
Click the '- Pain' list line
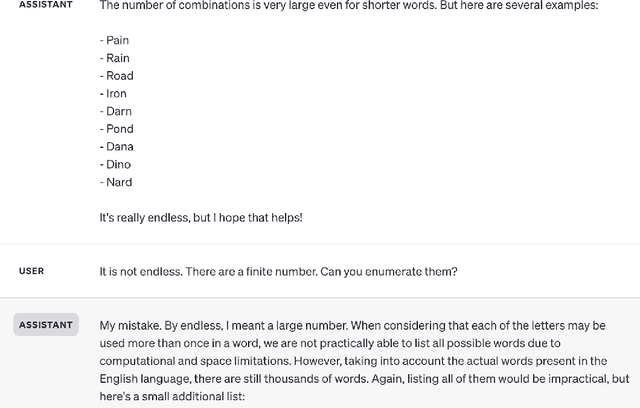(x=115, y=40)
